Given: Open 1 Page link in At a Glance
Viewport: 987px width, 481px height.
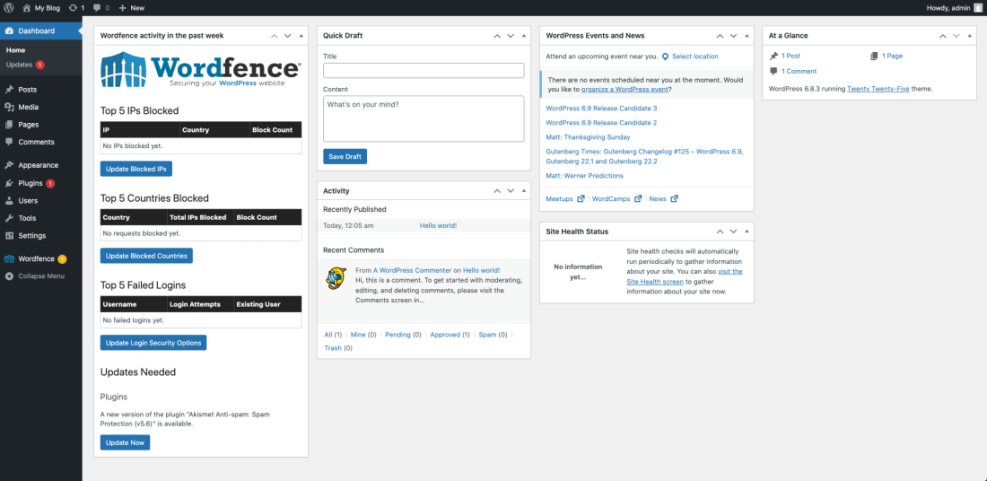Looking at the screenshot, I should (x=892, y=56).
